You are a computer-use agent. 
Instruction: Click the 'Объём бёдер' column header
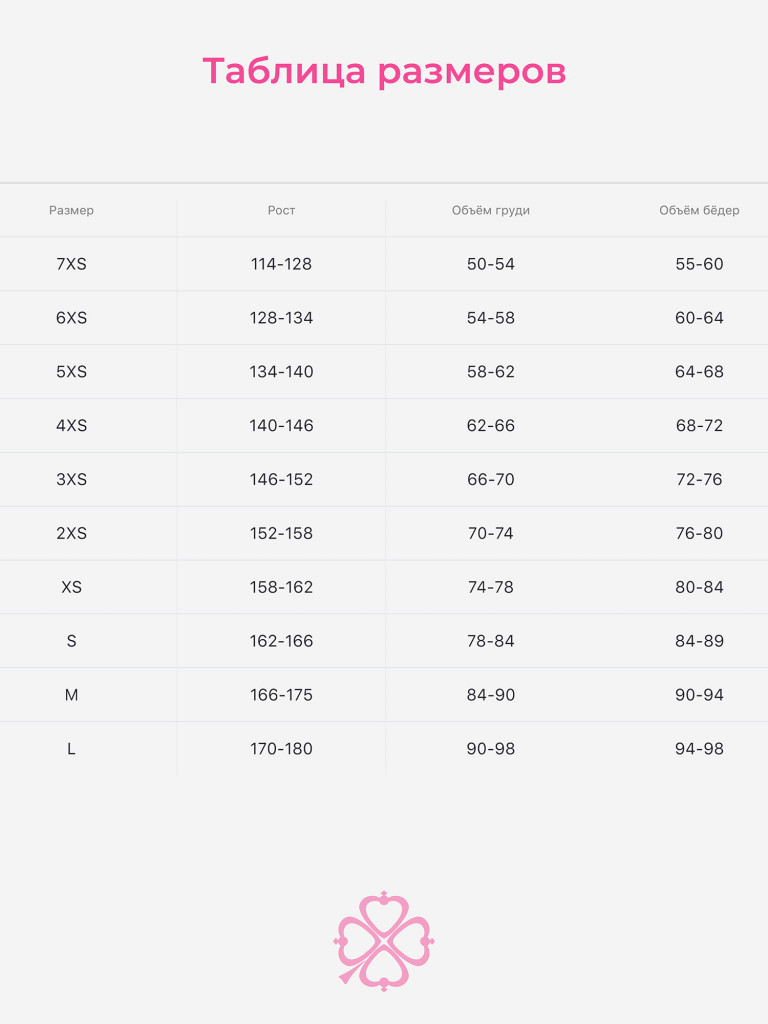[x=699, y=211]
